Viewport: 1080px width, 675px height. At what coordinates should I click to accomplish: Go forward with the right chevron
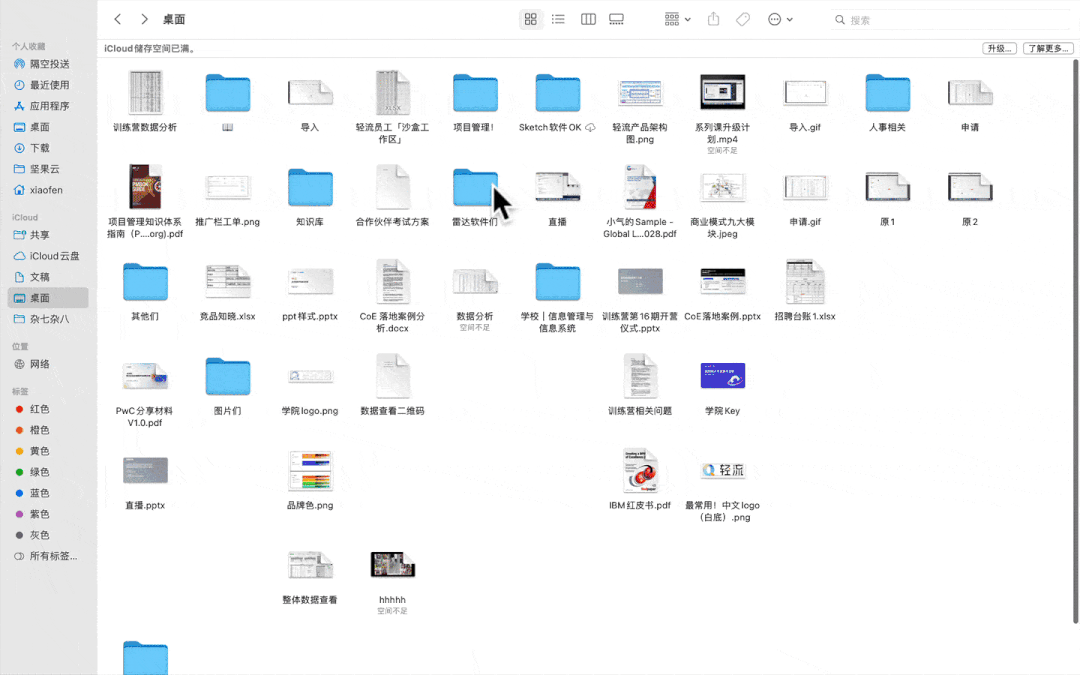pyautogui.click(x=144, y=19)
